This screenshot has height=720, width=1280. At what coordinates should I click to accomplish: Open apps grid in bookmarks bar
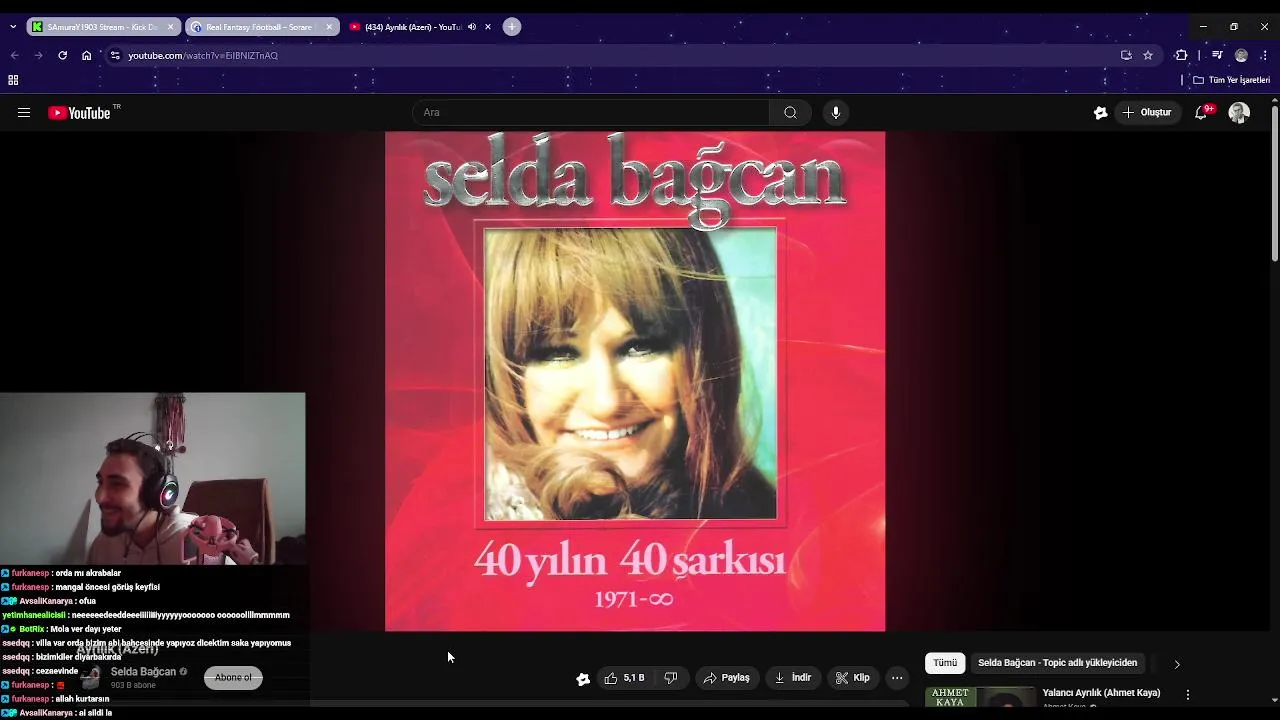(13, 80)
